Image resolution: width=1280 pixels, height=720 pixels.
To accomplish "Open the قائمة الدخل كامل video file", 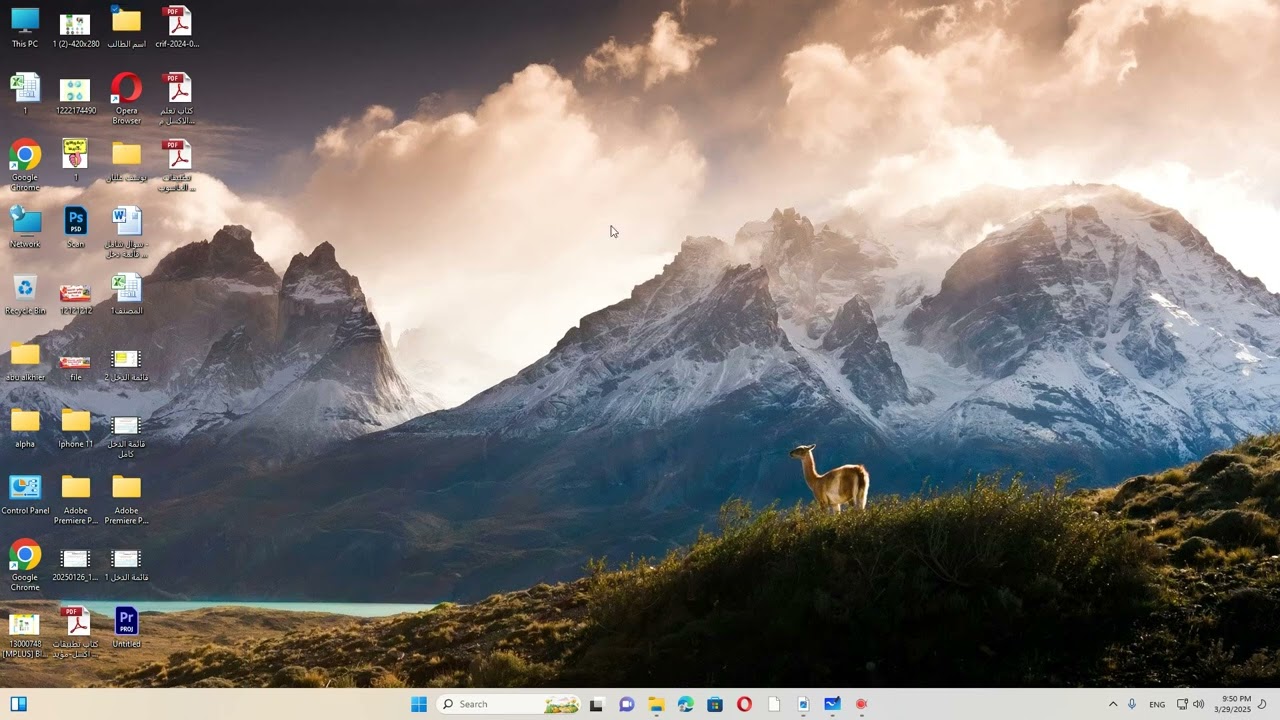I will pyautogui.click(x=126, y=436).
